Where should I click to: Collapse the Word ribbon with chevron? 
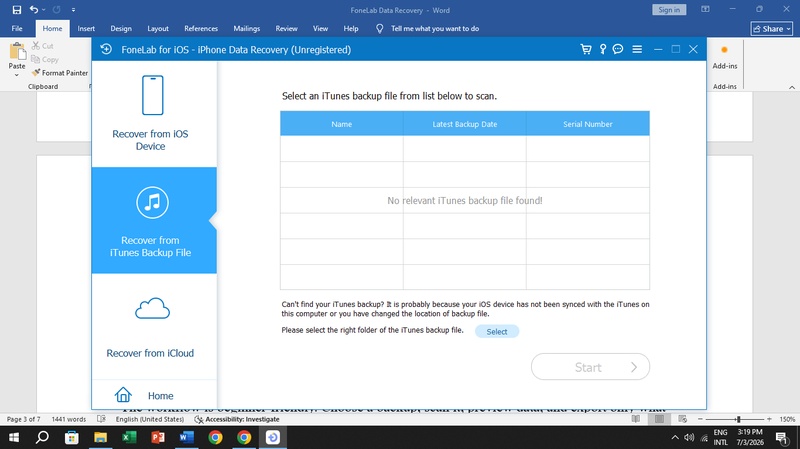[791, 87]
